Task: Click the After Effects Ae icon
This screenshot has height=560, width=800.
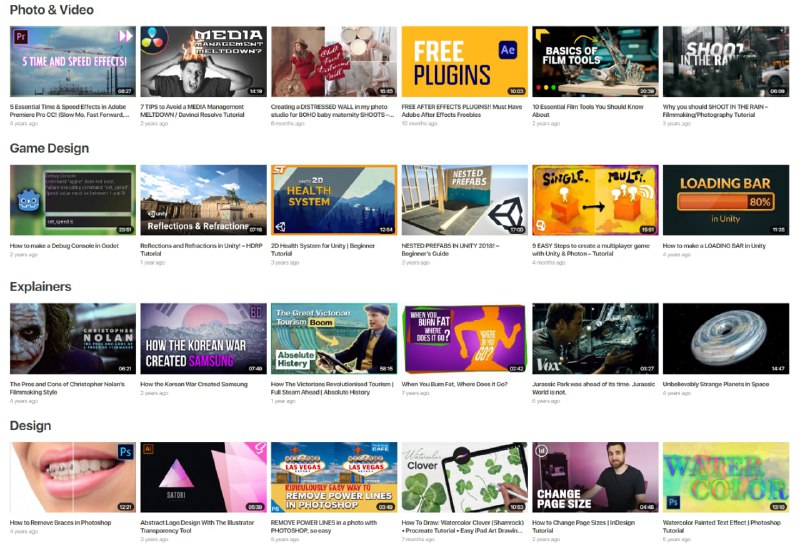Action: click(x=508, y=49)
